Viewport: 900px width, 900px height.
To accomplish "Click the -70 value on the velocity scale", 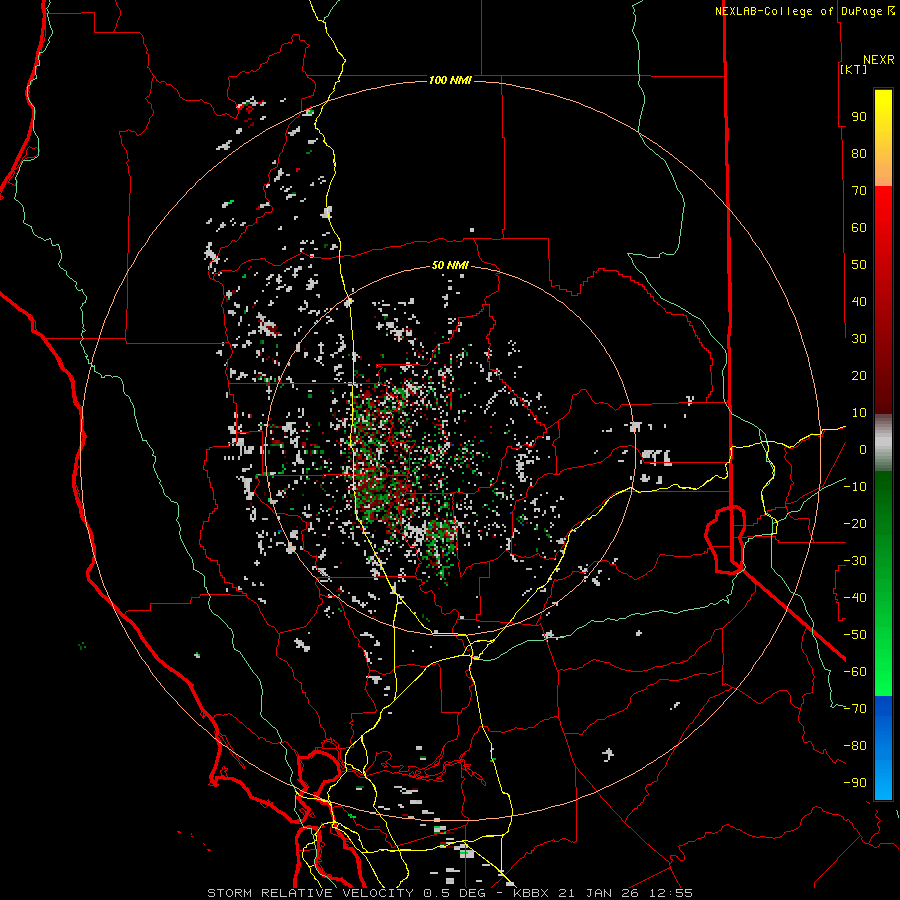I will (855, 709).
